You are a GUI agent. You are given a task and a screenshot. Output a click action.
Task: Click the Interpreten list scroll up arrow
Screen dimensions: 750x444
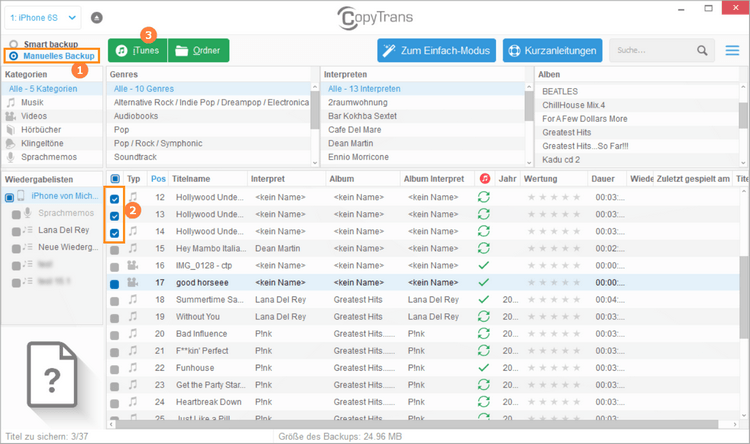pyautogui.click(x=529, y=87)
